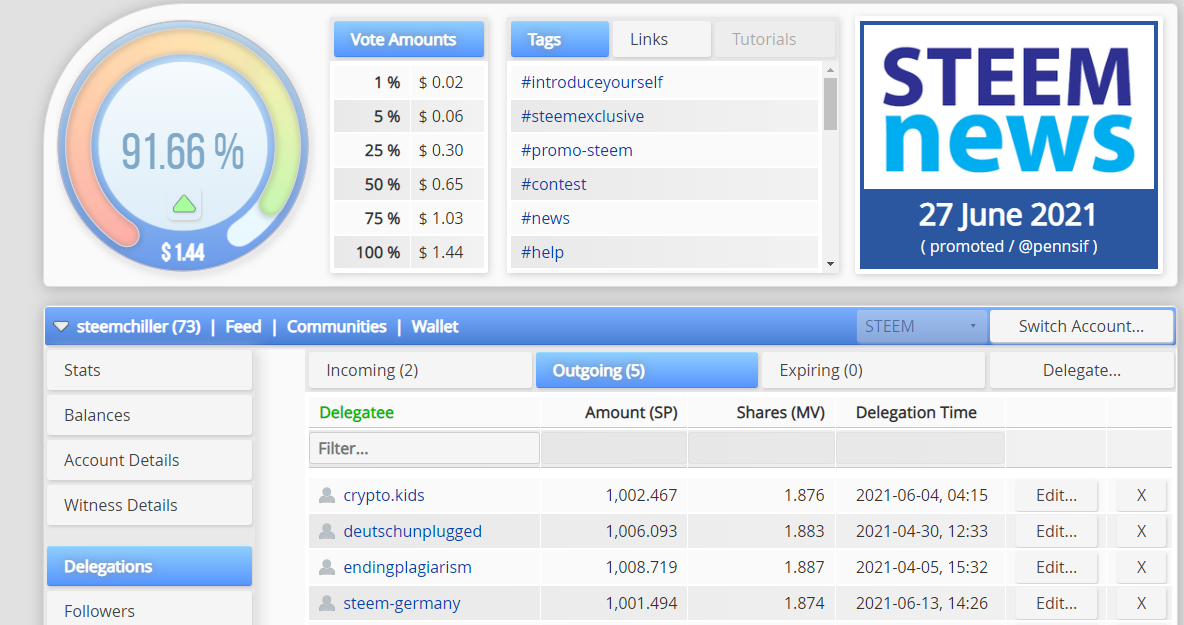Open the steem-germany delegatee link
The height and width of the screenshot is (625, 1184).
coord(402,603)
